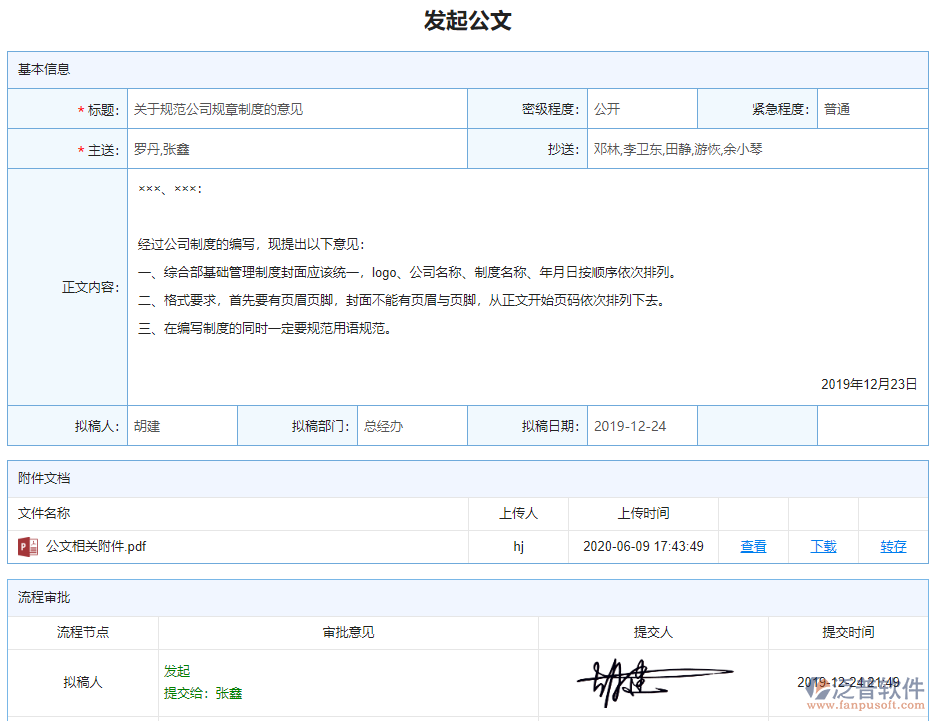935x721 pixels.
Task: Click the 拟稿人 field showing 胡建
Action: pos(180,425)
